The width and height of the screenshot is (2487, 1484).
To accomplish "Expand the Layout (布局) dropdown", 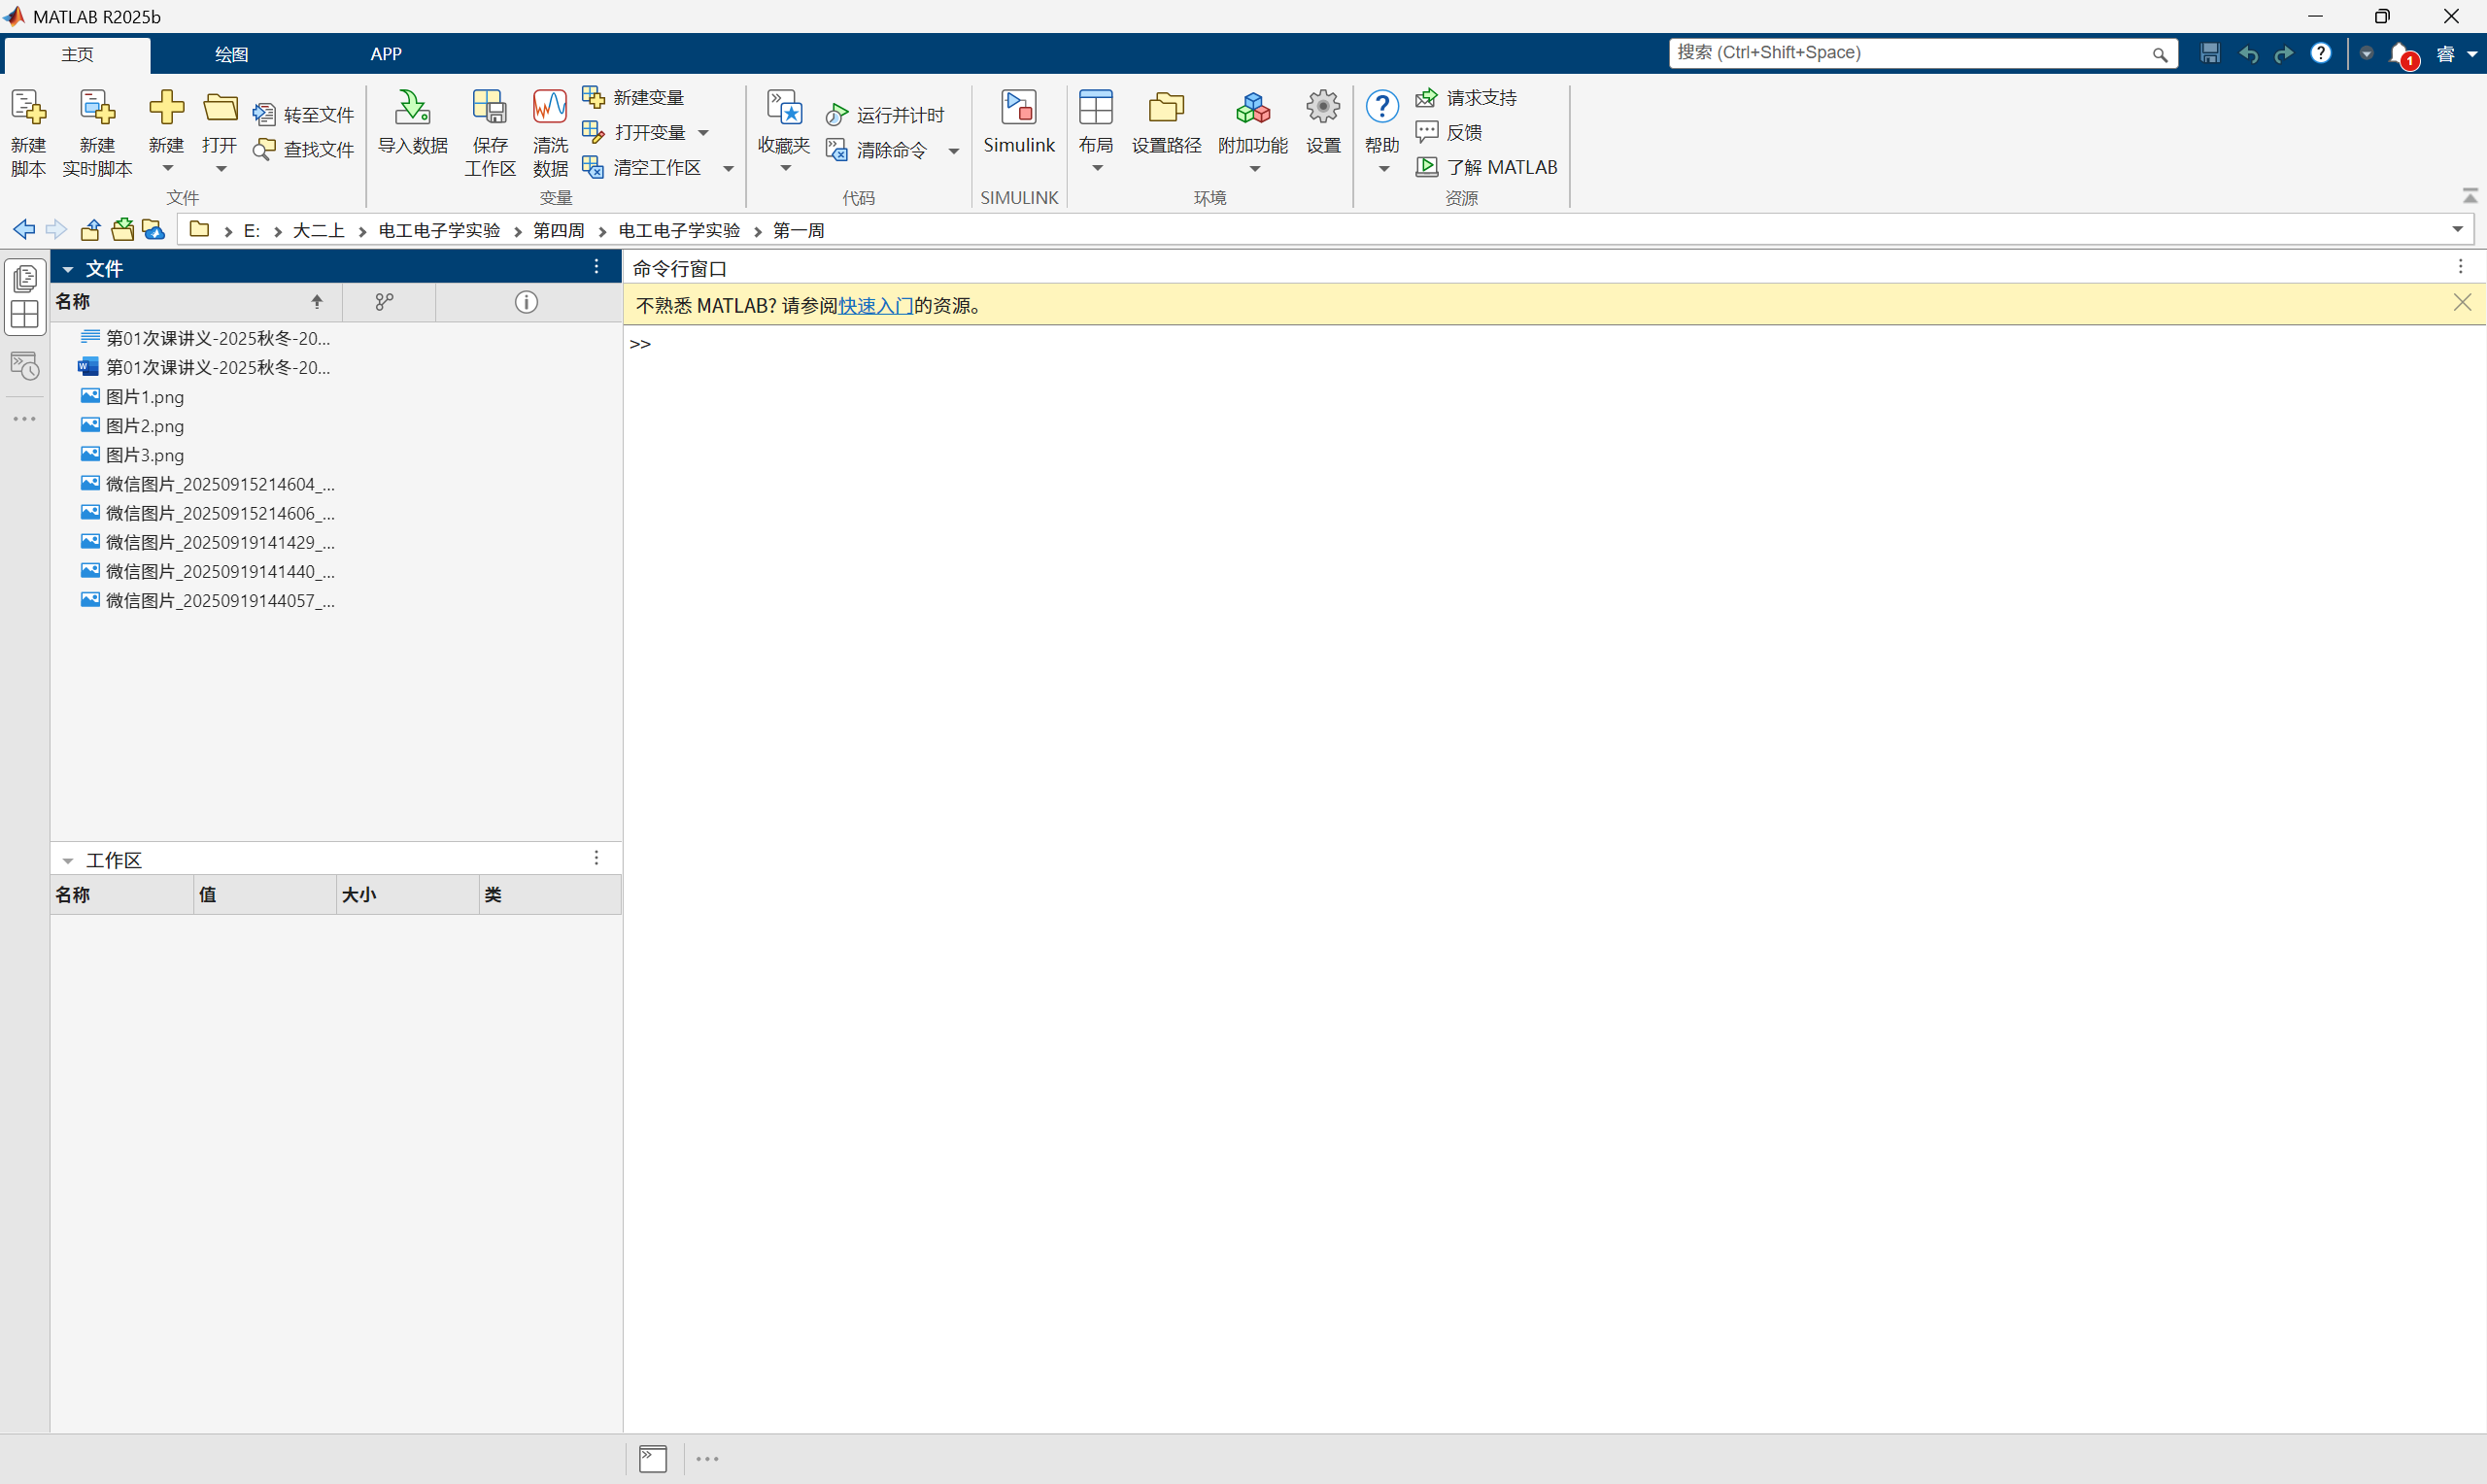I will point(1096,168).
